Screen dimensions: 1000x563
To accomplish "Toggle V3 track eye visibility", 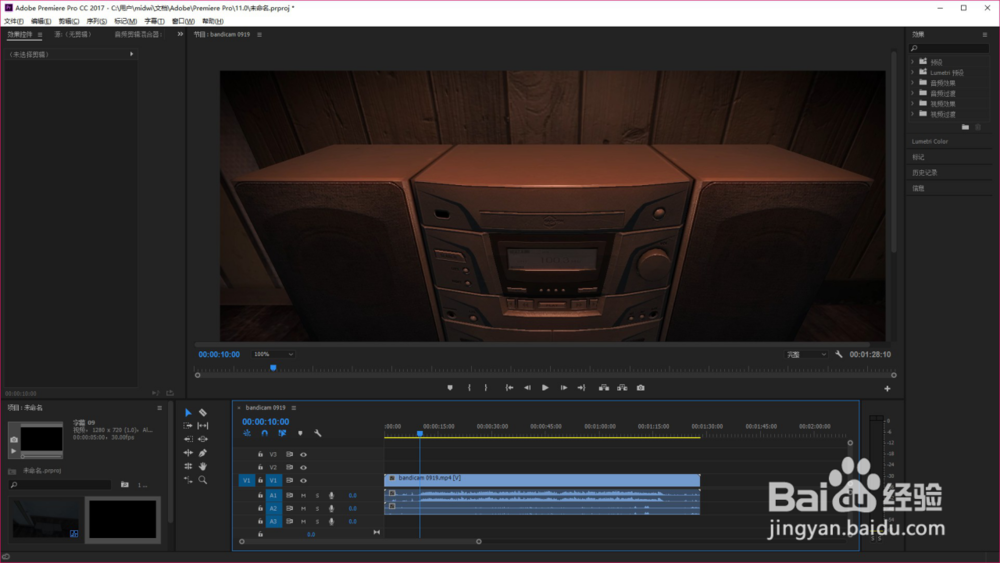I will [x=303, y=454].
